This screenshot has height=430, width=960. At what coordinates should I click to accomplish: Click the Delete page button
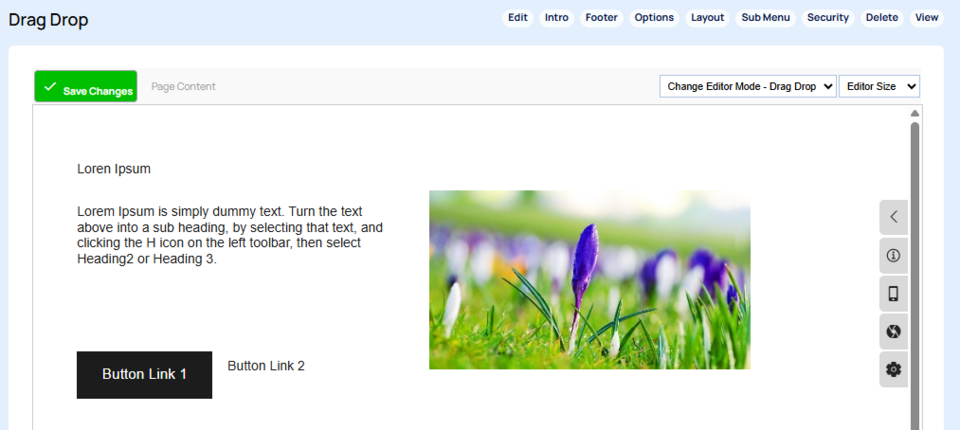tap(882, 18)
